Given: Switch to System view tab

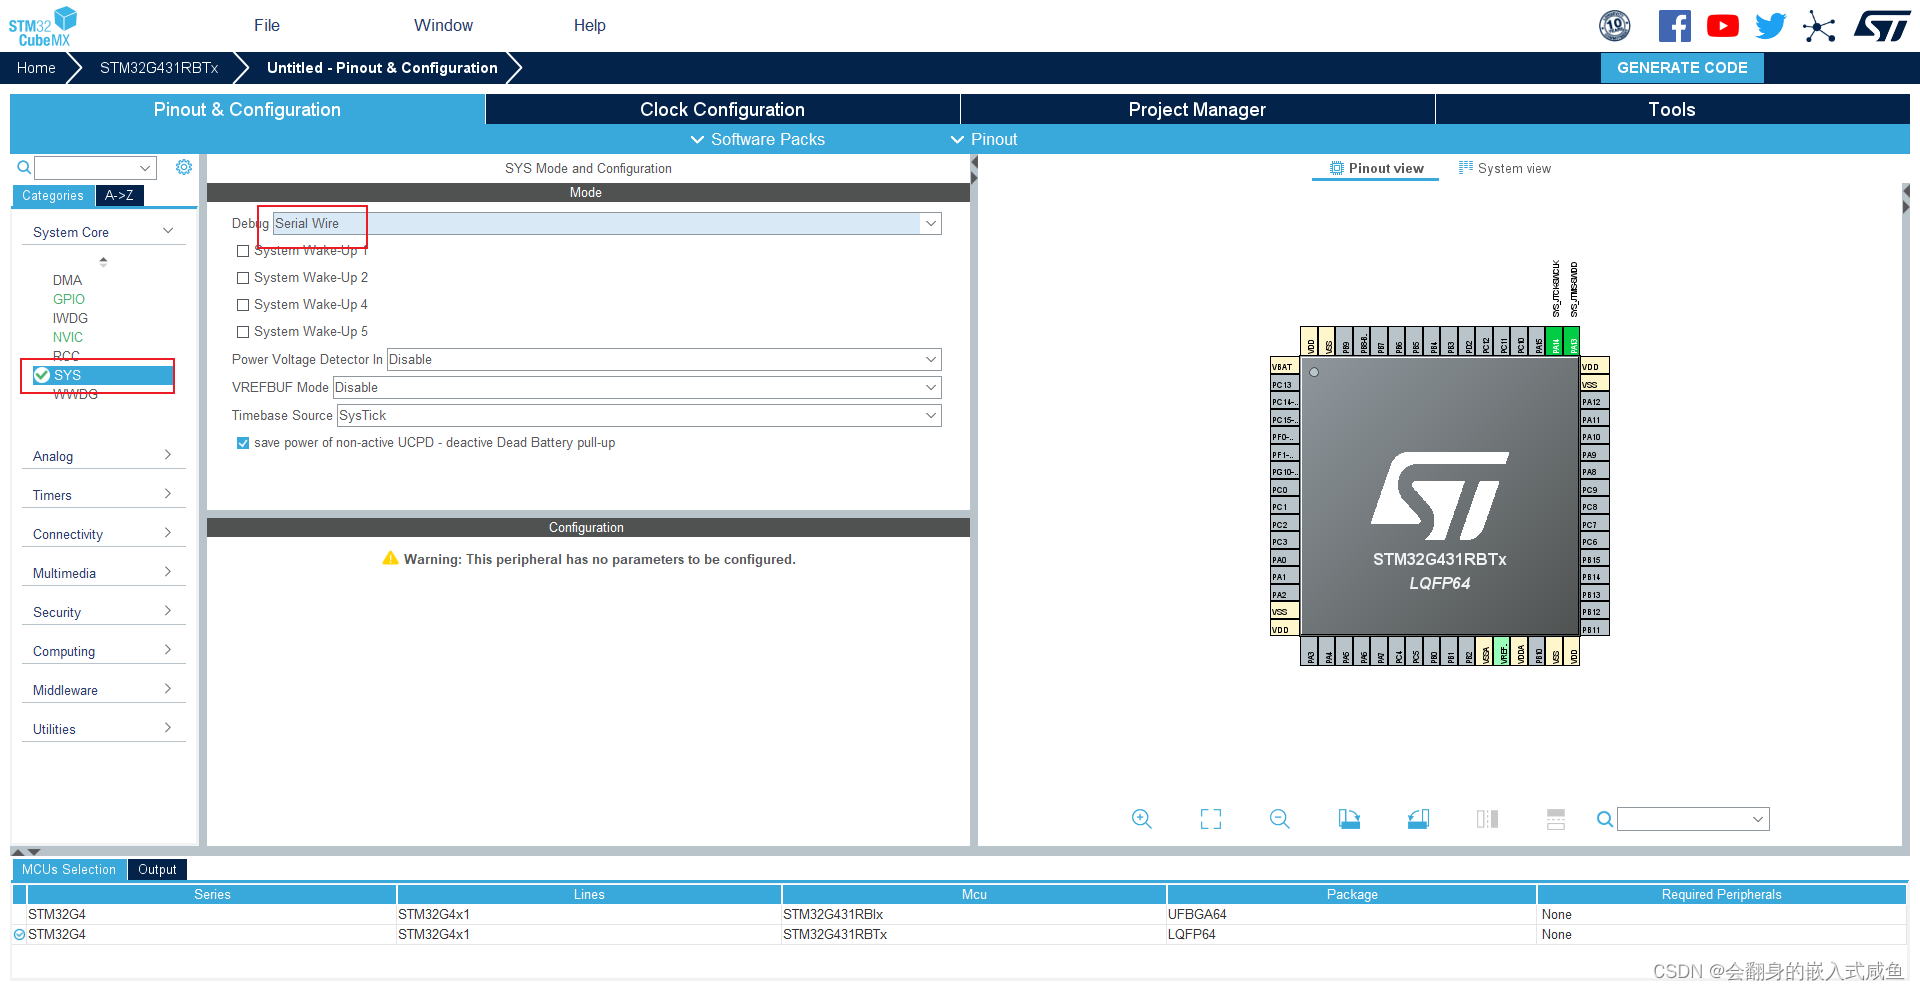Looking at the screenshot, I should pyautogui.click(x=1505, y=168).
